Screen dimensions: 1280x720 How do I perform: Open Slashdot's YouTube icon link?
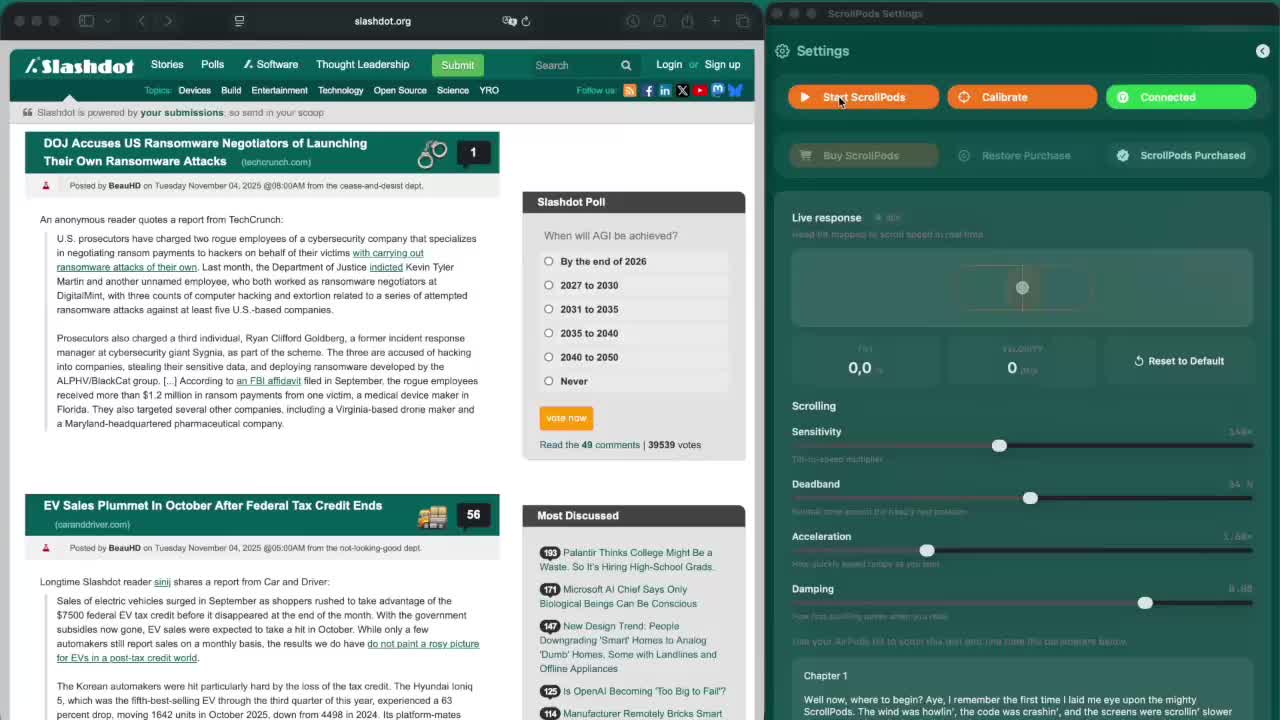click(700, 90)
